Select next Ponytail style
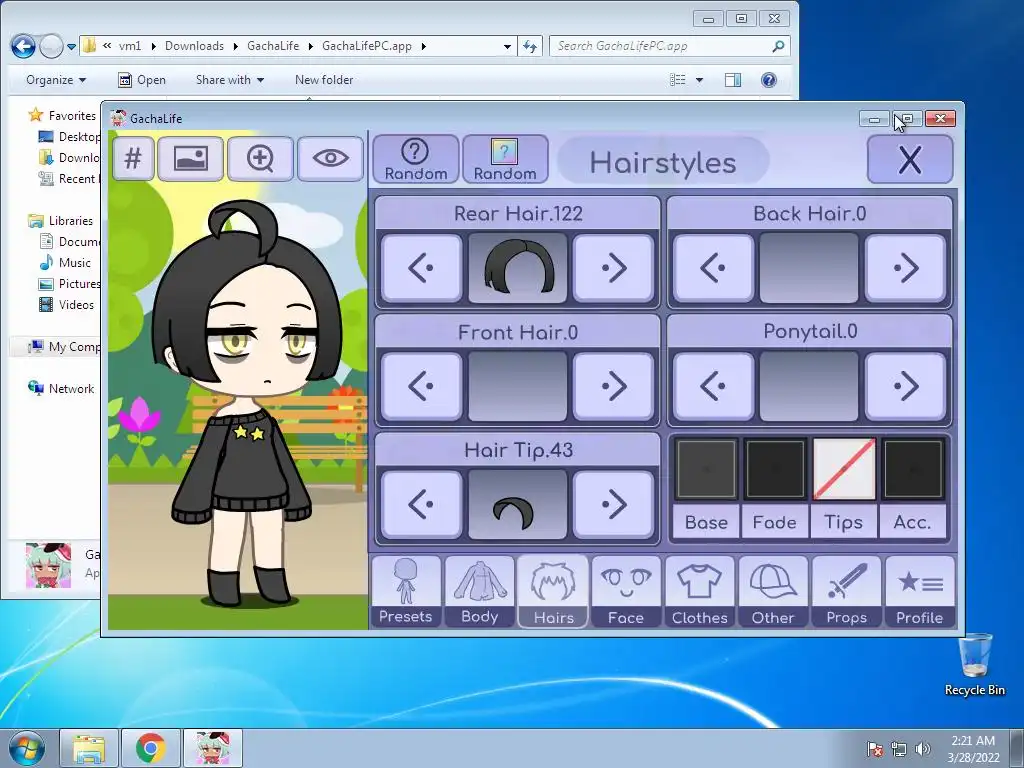 (905, 386)
